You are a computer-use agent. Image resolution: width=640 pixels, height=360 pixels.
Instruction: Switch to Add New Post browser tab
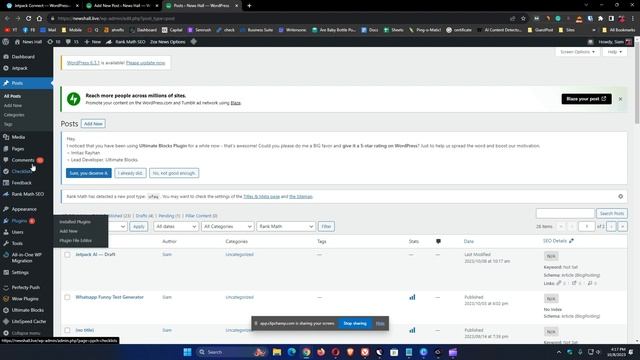122,6
